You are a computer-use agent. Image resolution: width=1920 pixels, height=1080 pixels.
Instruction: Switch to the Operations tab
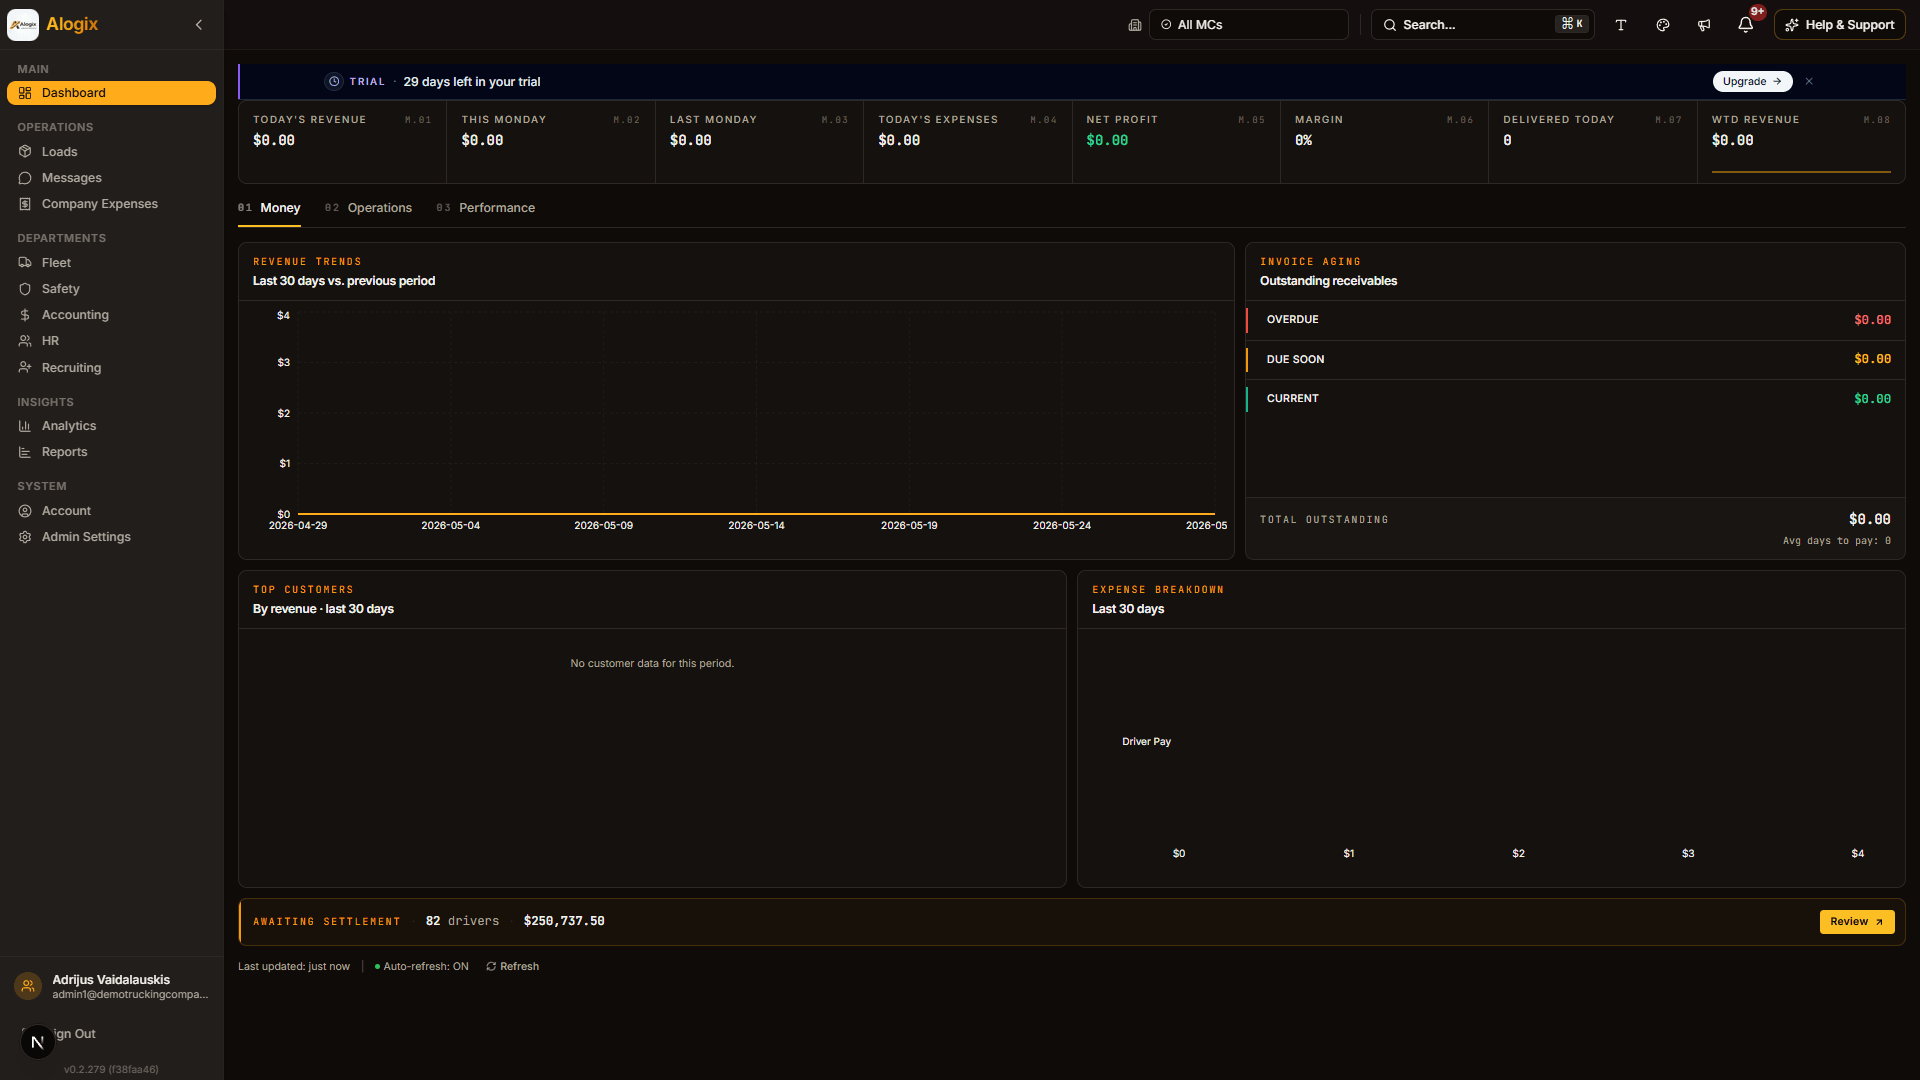point(368,208)
